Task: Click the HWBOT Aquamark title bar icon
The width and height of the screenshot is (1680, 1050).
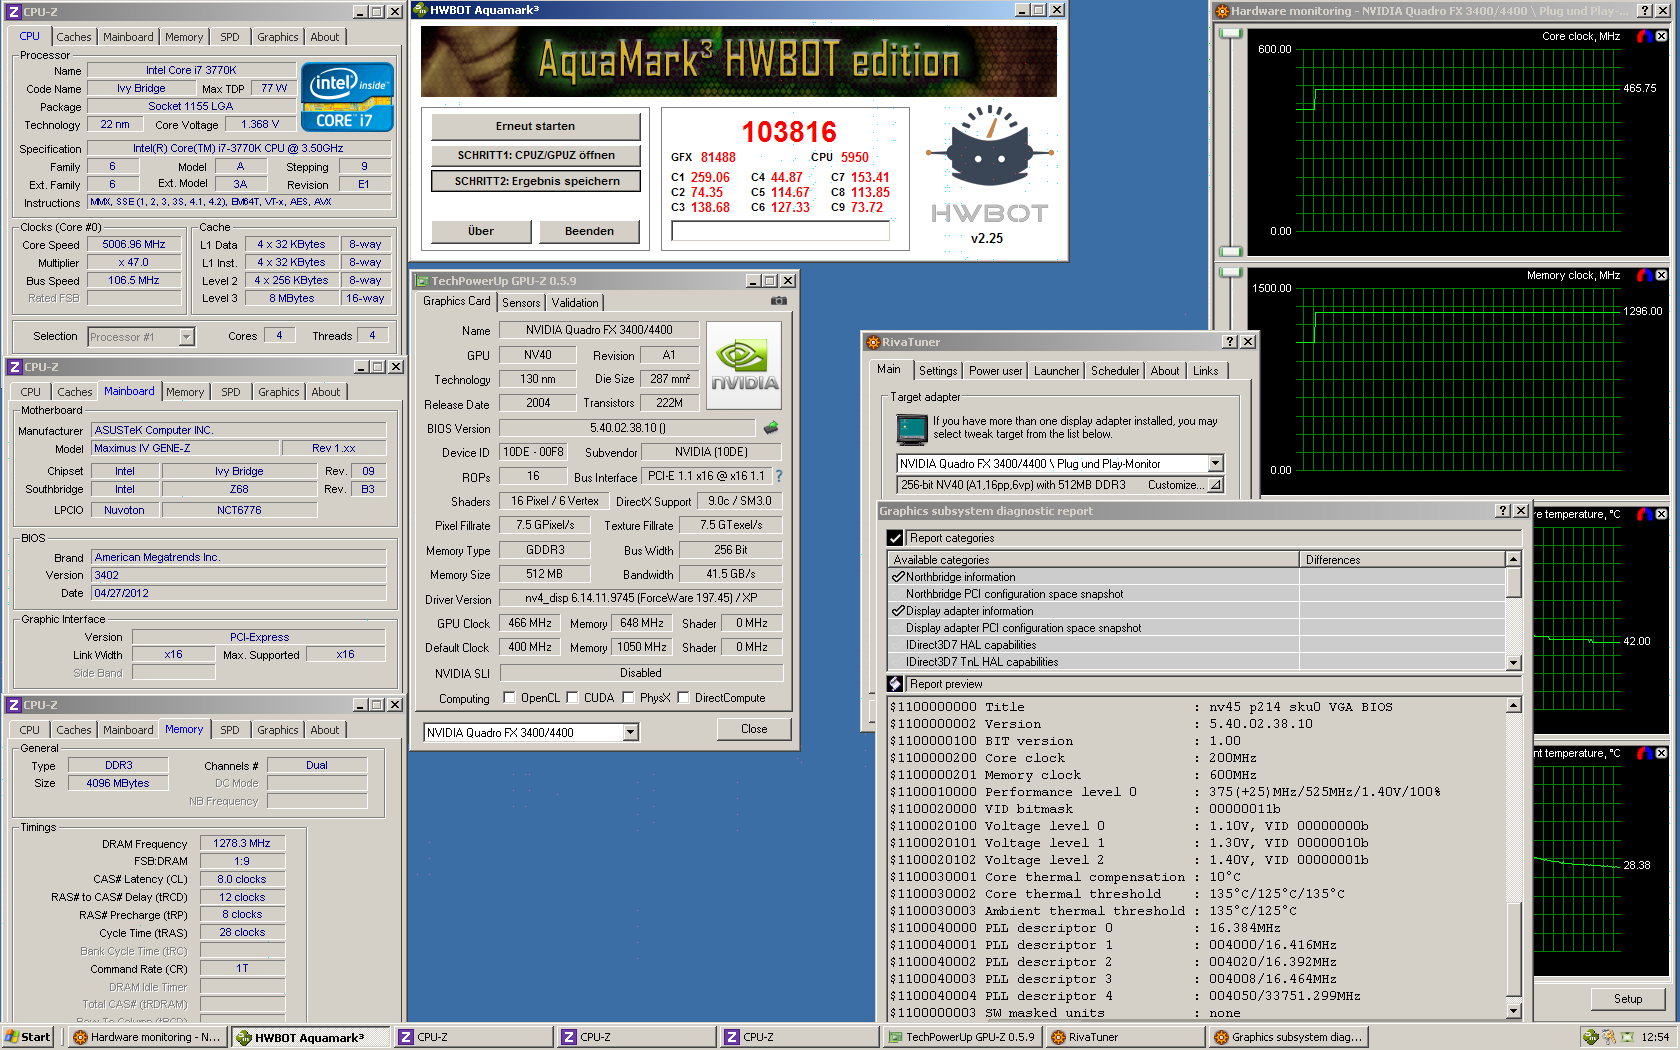Action: [420, 10]
